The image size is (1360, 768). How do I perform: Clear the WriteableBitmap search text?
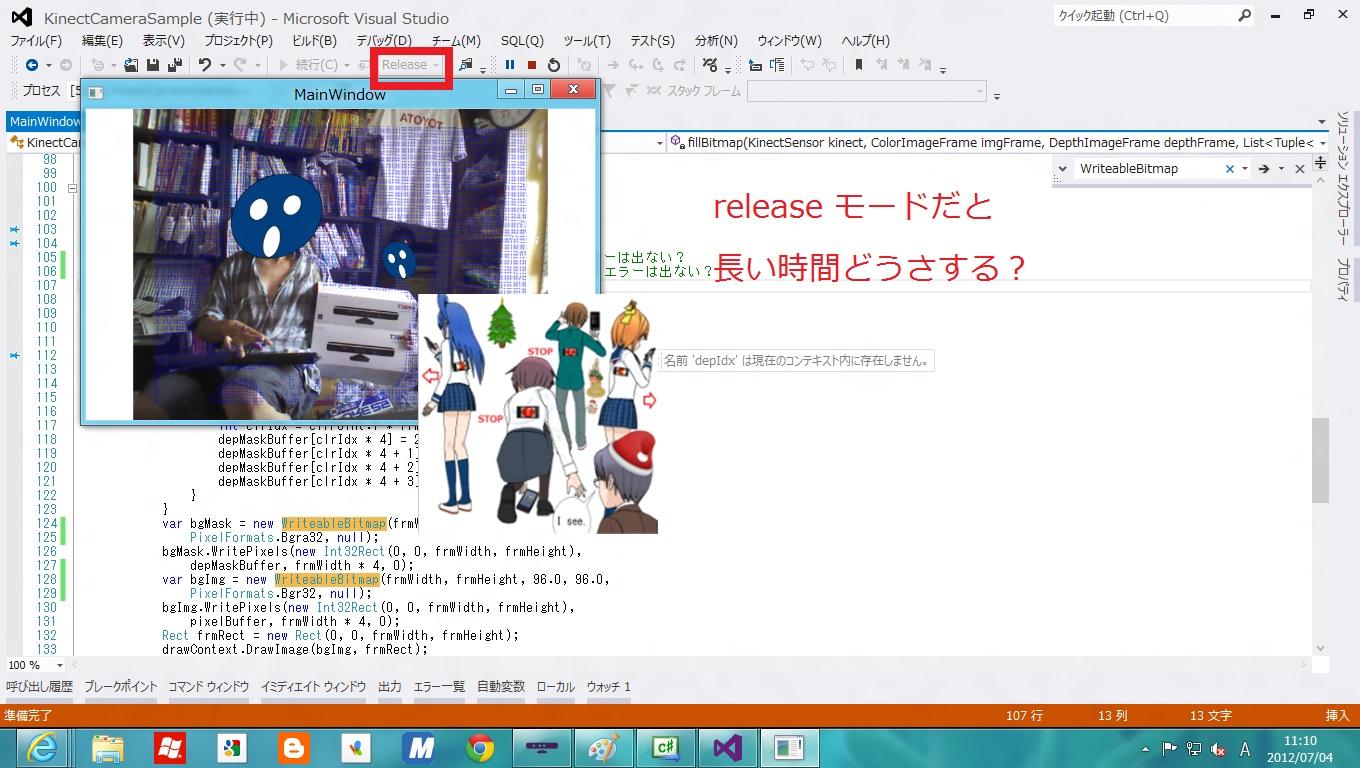[x=1230, y=169]
